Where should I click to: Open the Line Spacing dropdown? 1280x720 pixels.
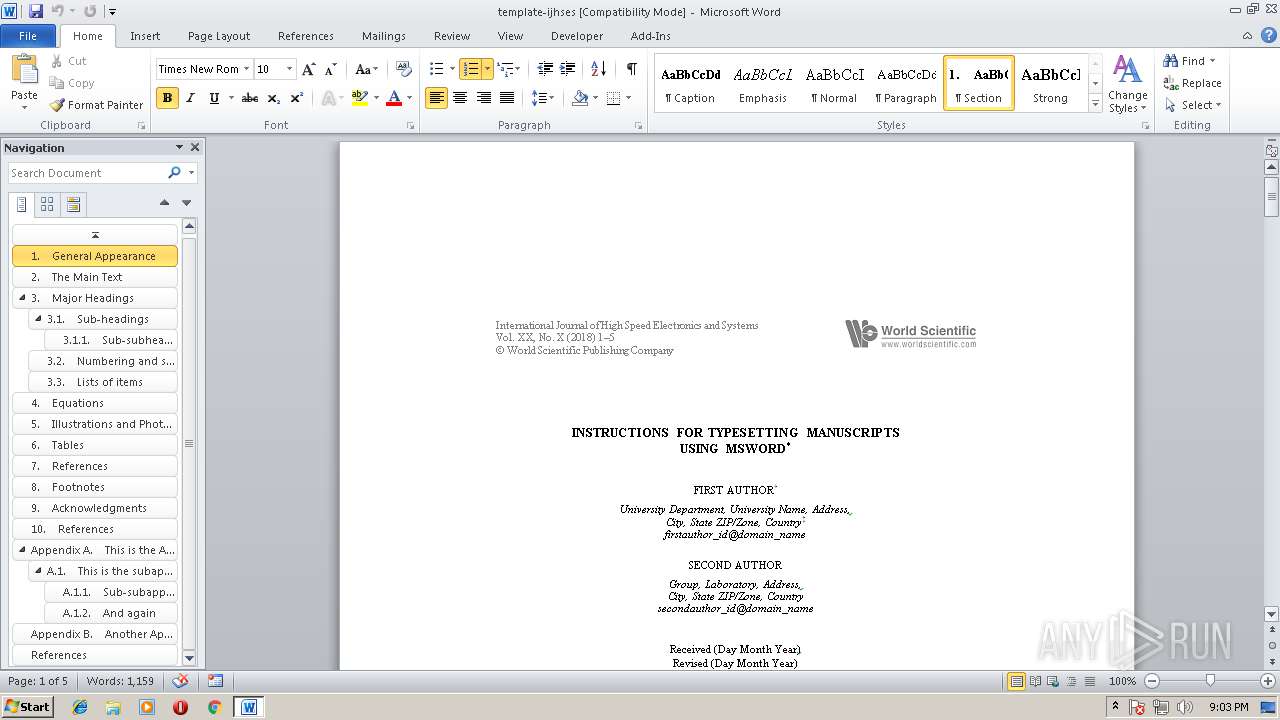point(542,98)
